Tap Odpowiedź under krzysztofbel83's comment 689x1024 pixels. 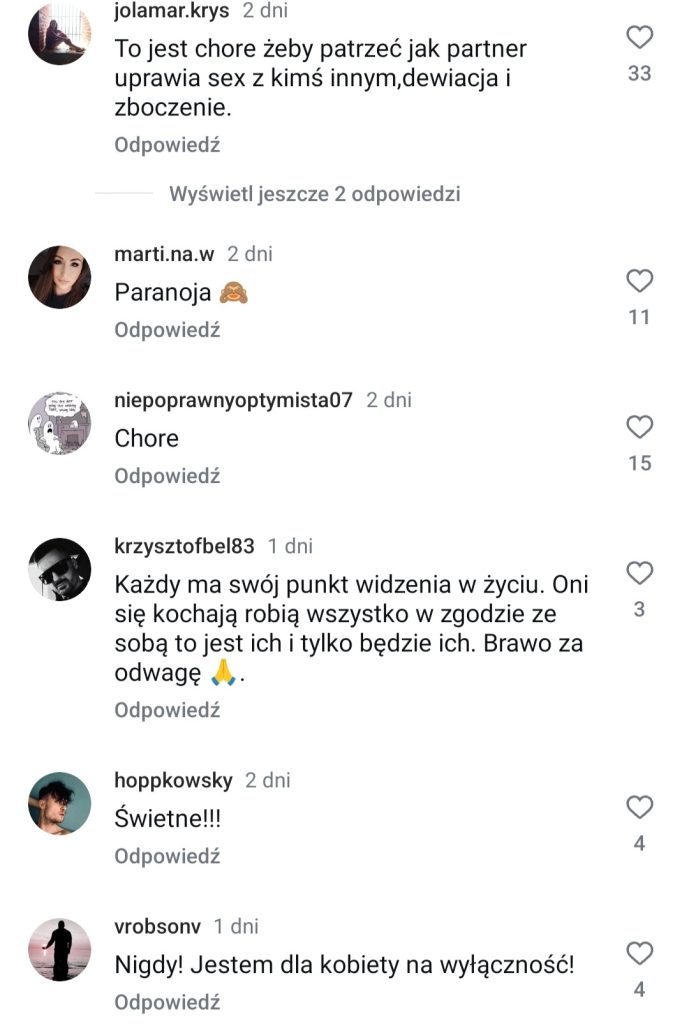167,710
